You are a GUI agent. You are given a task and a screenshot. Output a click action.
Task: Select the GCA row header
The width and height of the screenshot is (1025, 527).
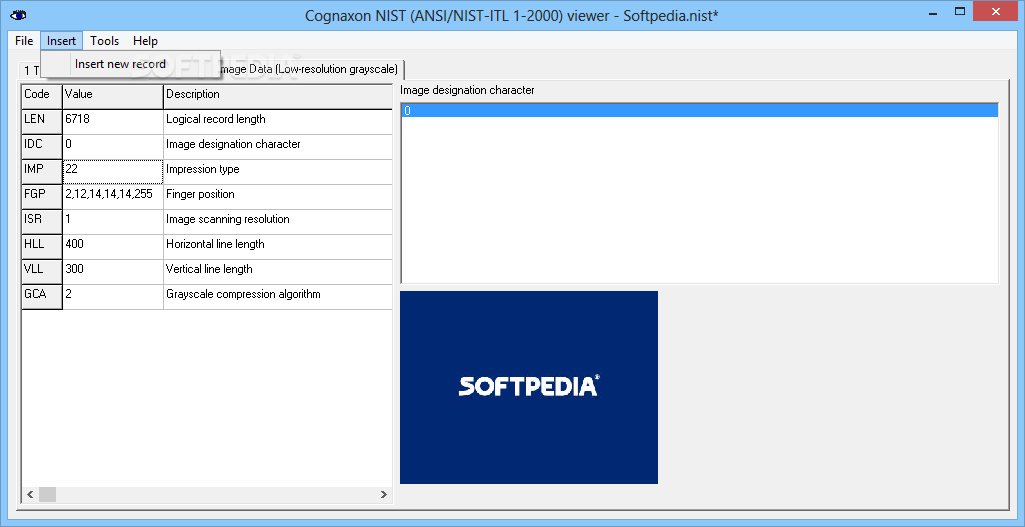pos(42,296)
